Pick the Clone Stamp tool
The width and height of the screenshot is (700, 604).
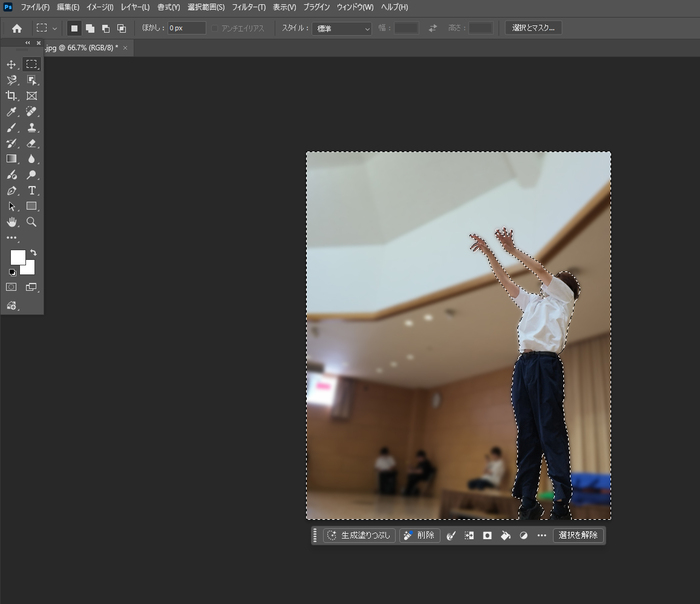(x=31, y=128)
